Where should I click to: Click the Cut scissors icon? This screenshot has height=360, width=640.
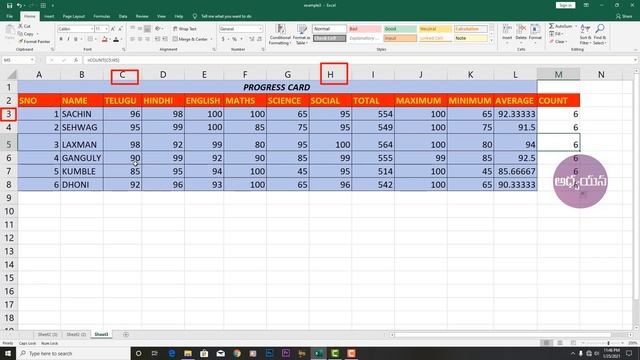(20, 26)
